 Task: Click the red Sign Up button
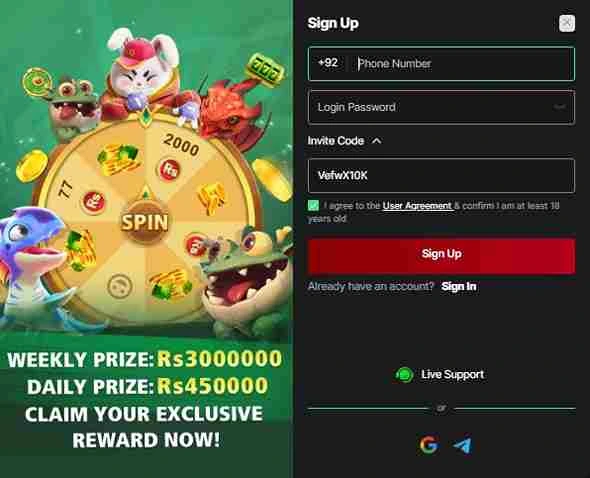441,255
